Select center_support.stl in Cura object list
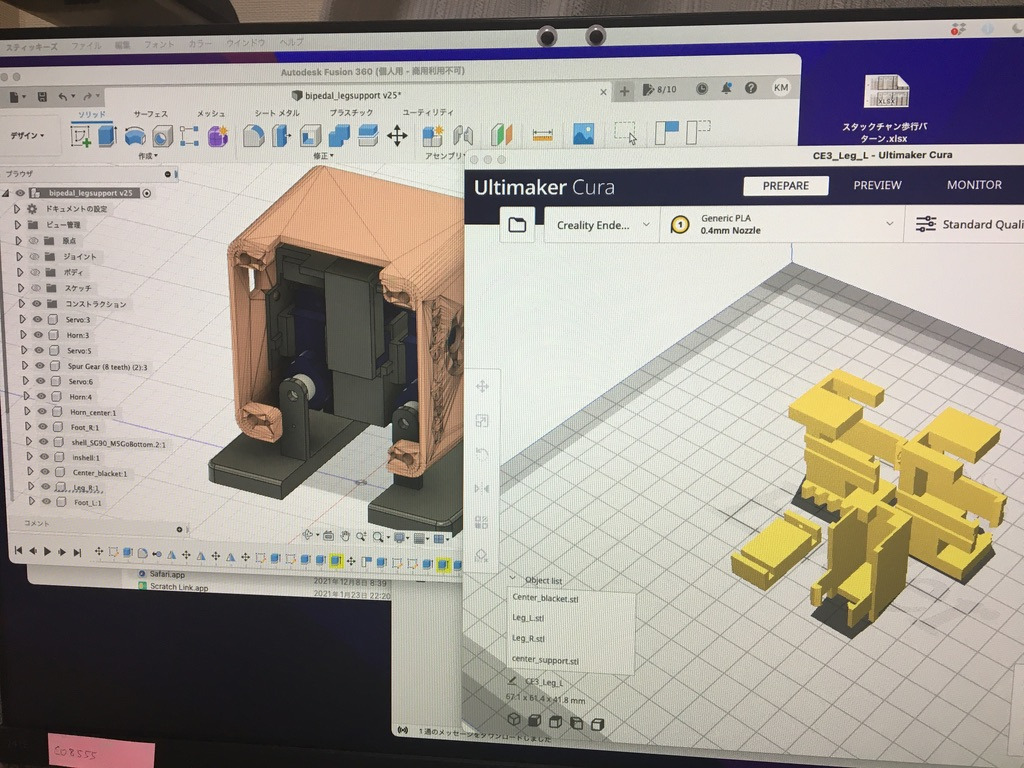 point(545,660)
